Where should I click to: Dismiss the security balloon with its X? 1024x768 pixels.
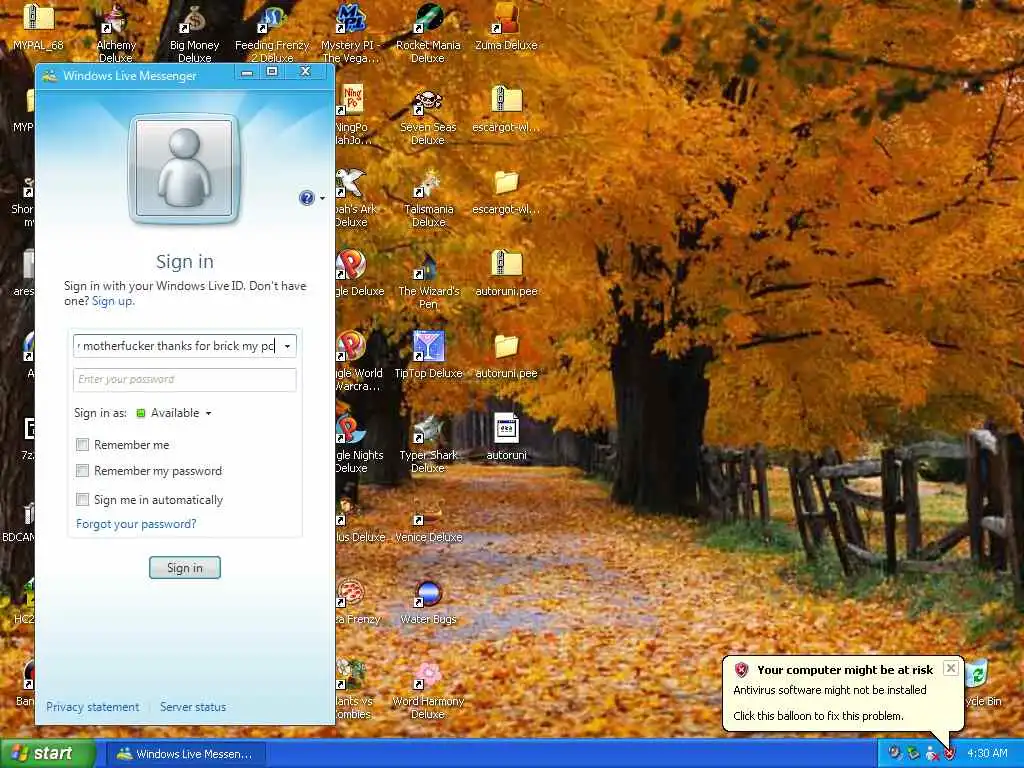tap(951, 668)
